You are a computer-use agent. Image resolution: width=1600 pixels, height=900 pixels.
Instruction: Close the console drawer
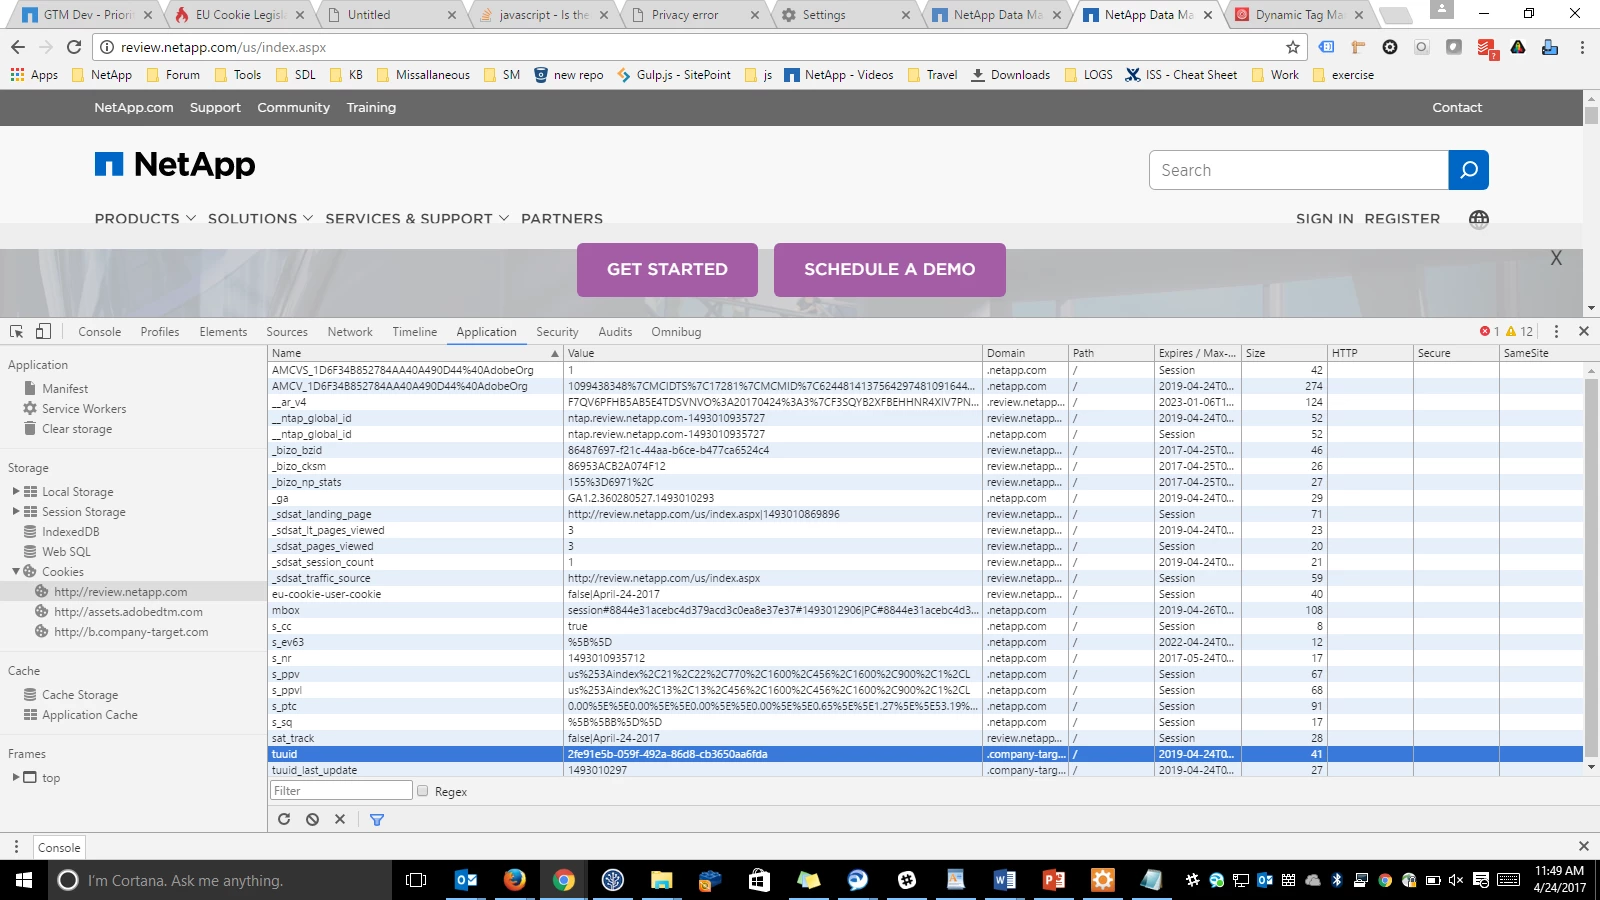click(x=1583, y=846)
